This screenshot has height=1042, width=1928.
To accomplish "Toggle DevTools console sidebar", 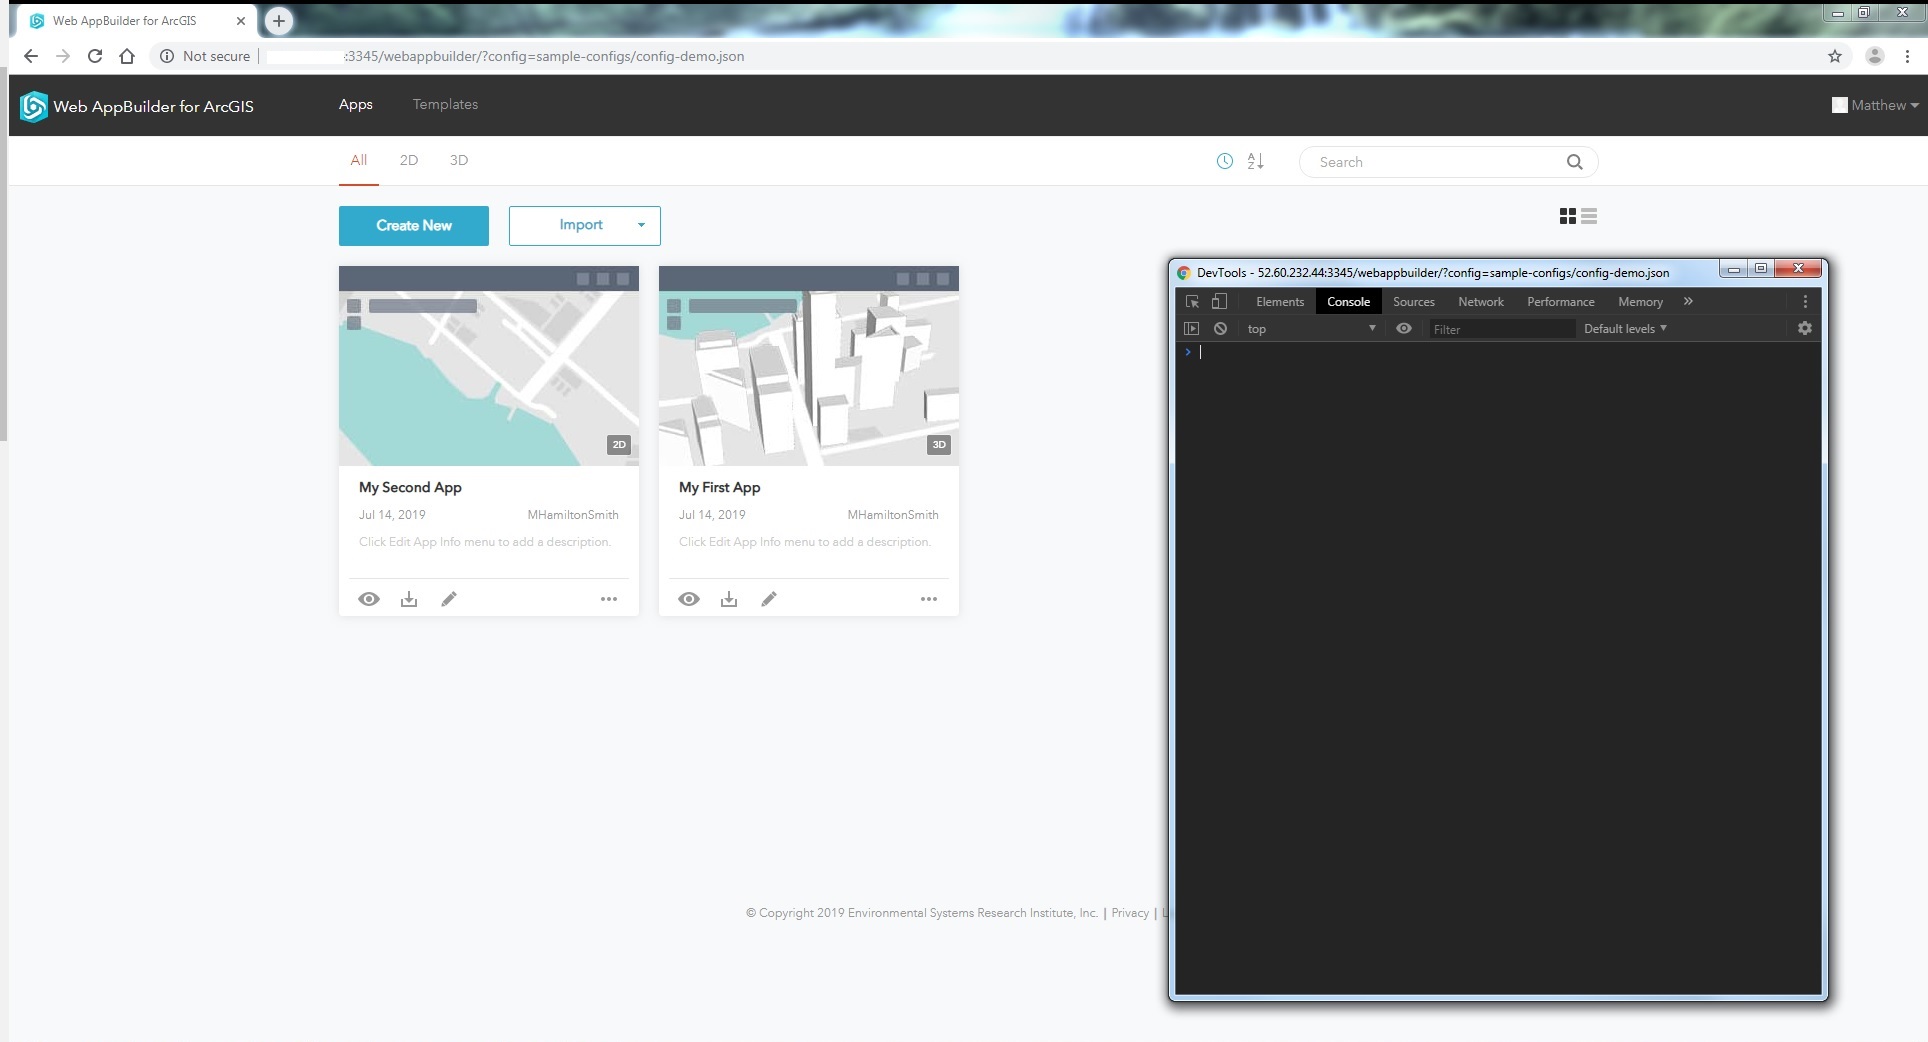I will pyautogui.click(x=1191, y=328).
